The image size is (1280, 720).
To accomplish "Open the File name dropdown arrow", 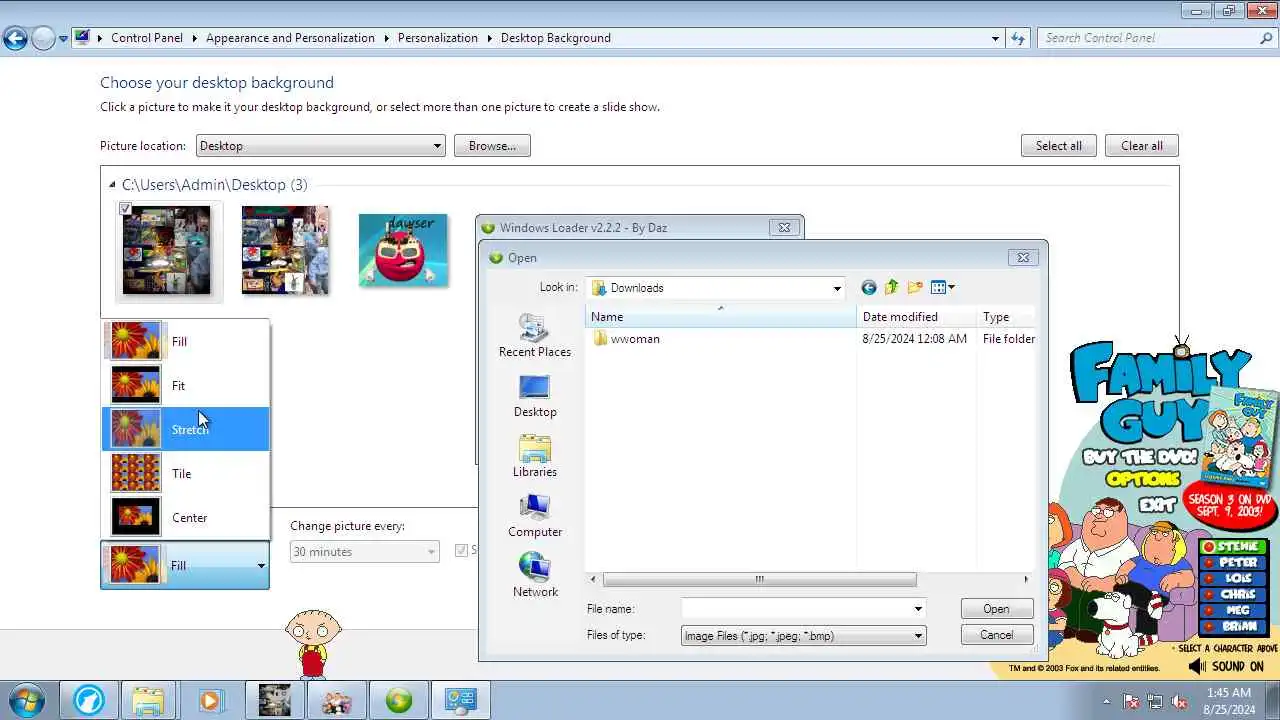I will [918, 609].
